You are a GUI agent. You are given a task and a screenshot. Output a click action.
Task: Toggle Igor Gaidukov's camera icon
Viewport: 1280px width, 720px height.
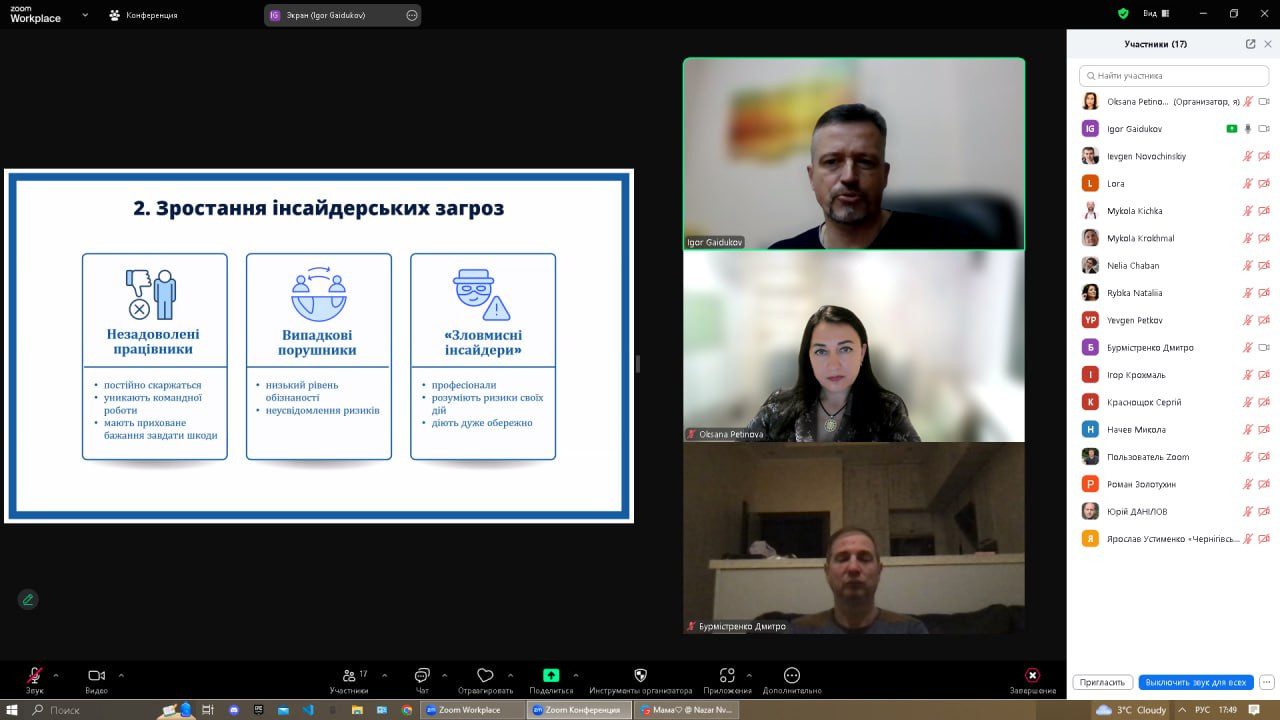pyautogui.click(x=1264, y=129)
